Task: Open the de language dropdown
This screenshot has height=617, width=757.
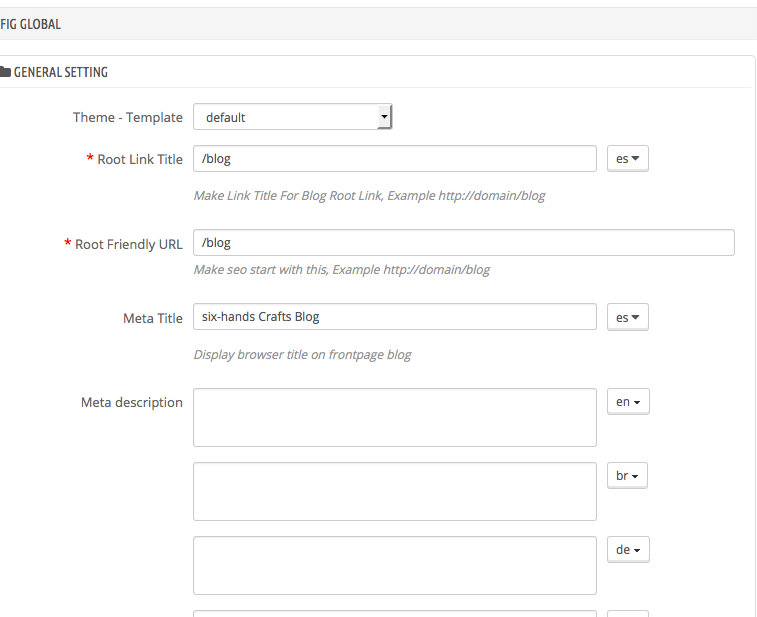Action: 628,549
